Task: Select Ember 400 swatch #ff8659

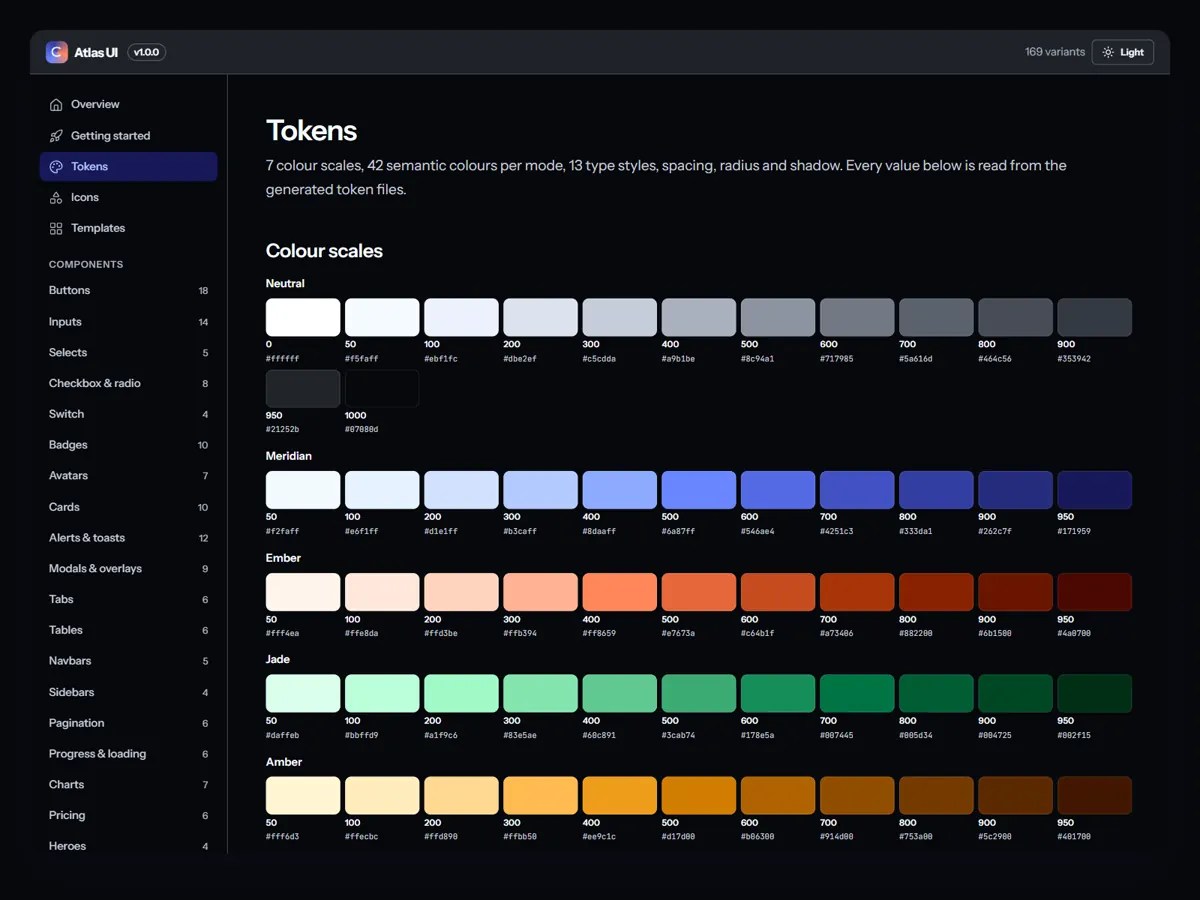Action: coord(620,592)
